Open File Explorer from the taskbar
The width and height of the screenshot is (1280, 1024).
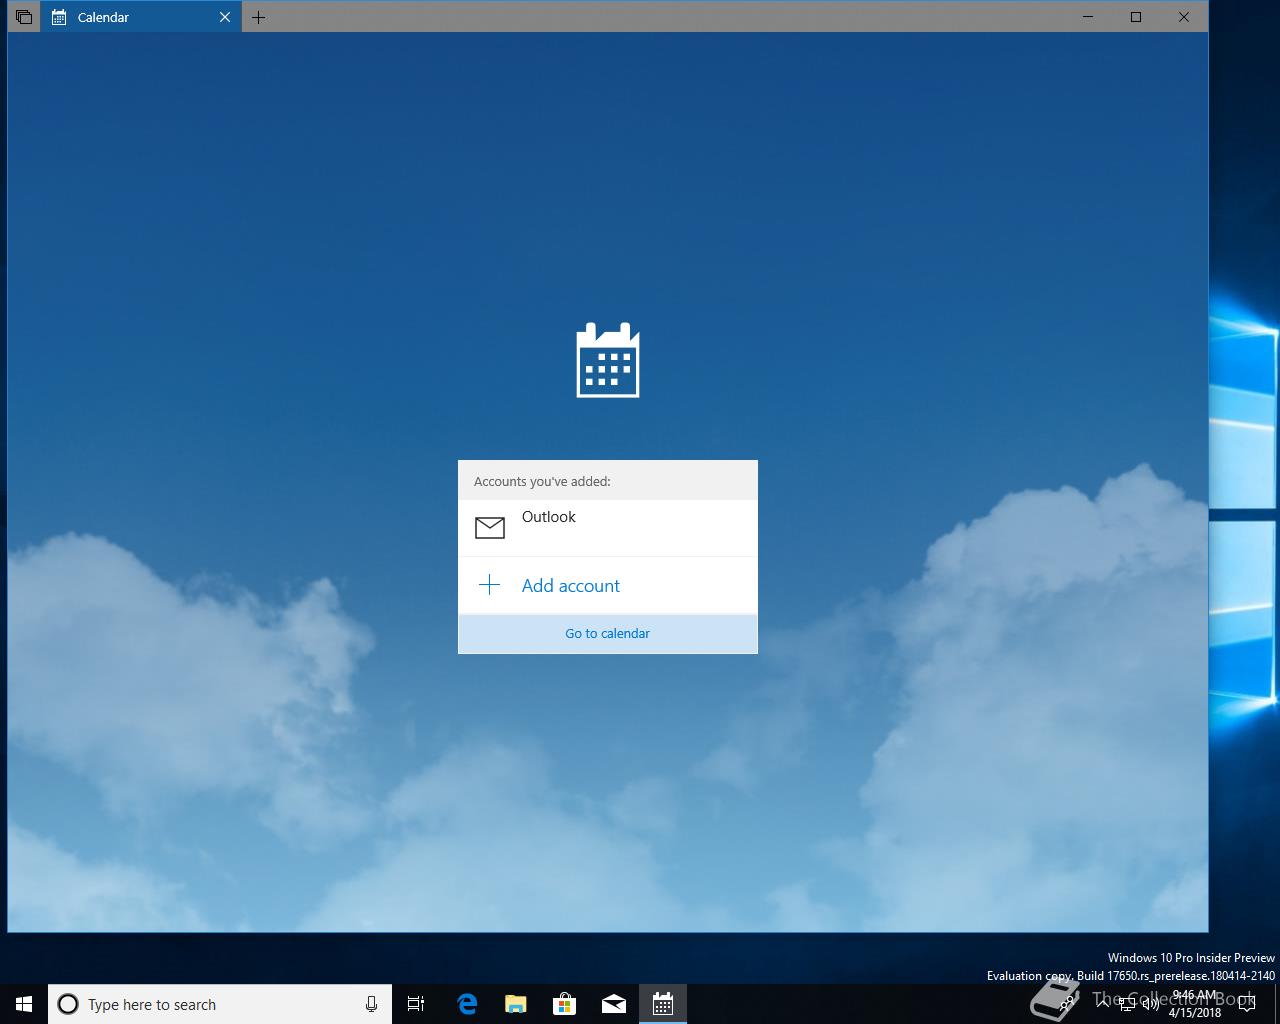point(516,1004)
